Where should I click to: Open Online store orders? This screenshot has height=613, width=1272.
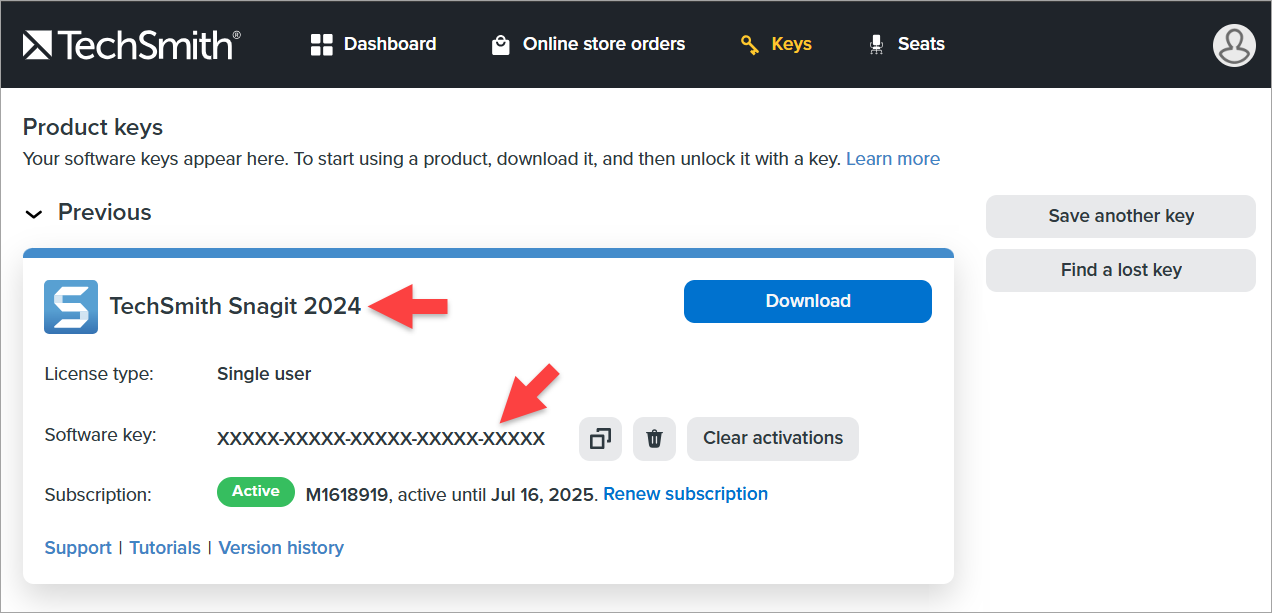[588, 44]
